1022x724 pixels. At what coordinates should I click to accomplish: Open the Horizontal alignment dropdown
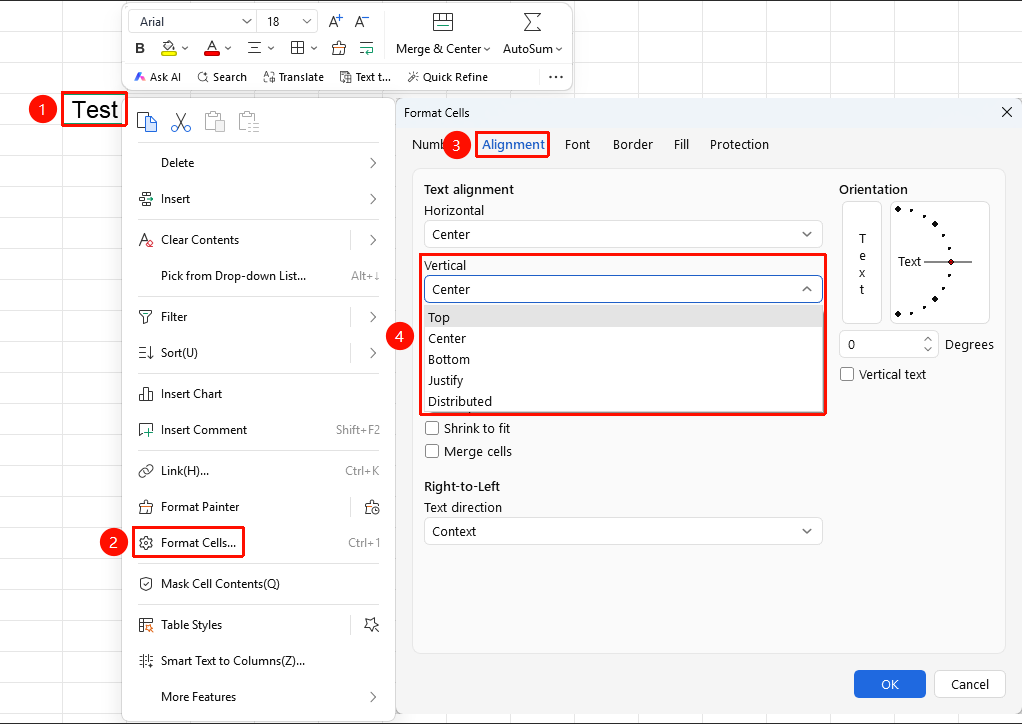point(623,234)
